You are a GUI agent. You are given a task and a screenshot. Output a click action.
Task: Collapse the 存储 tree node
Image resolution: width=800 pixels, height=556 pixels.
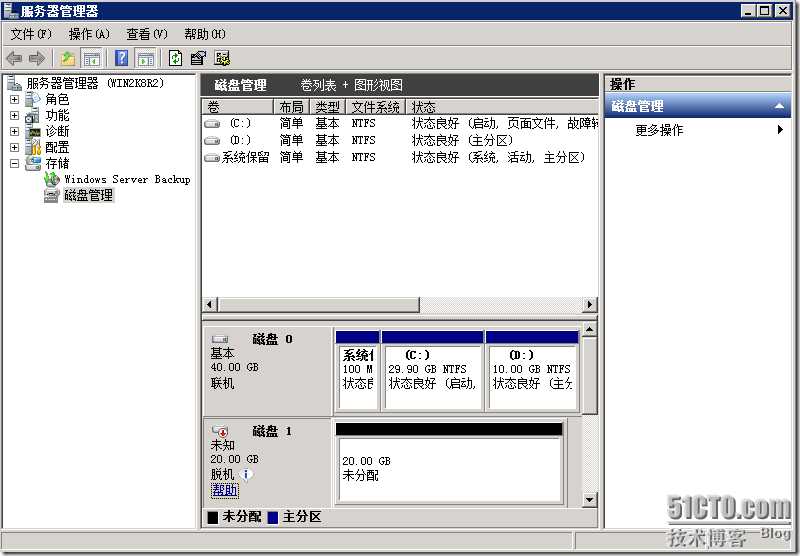click(x=14, y=164)
